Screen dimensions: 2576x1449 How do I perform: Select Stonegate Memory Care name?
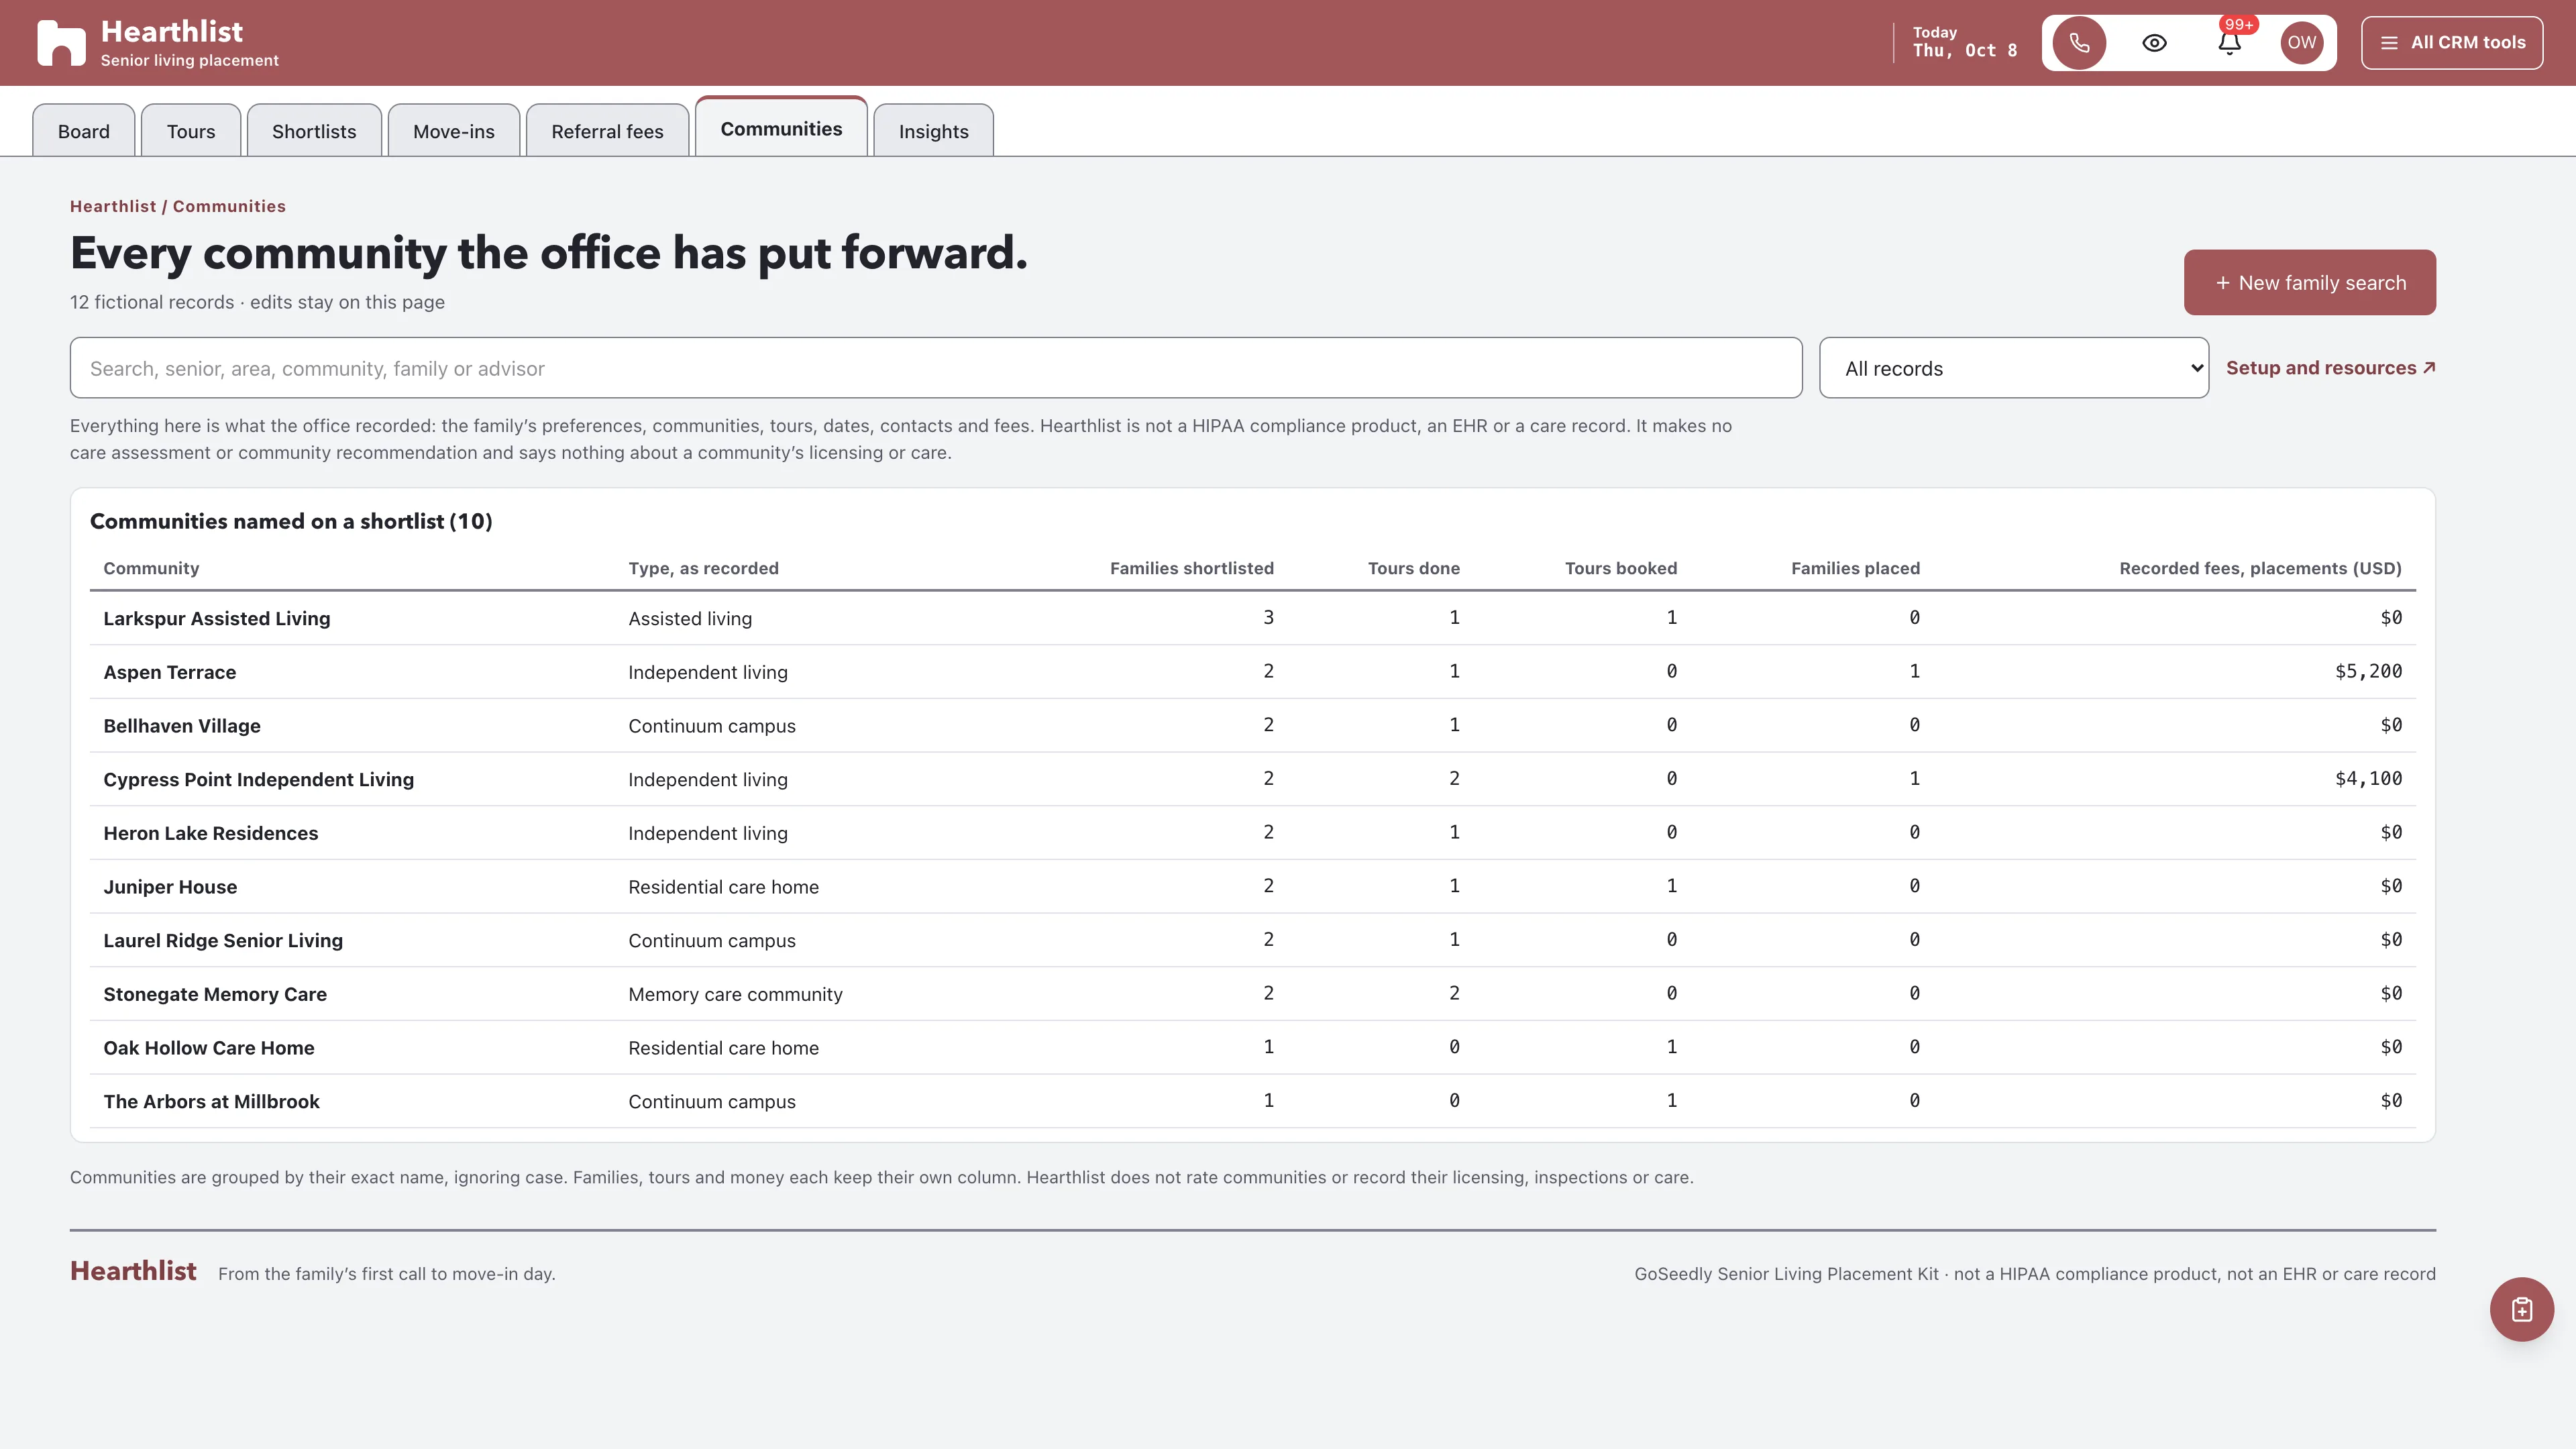pyautogui.click(x=215, y=994)
